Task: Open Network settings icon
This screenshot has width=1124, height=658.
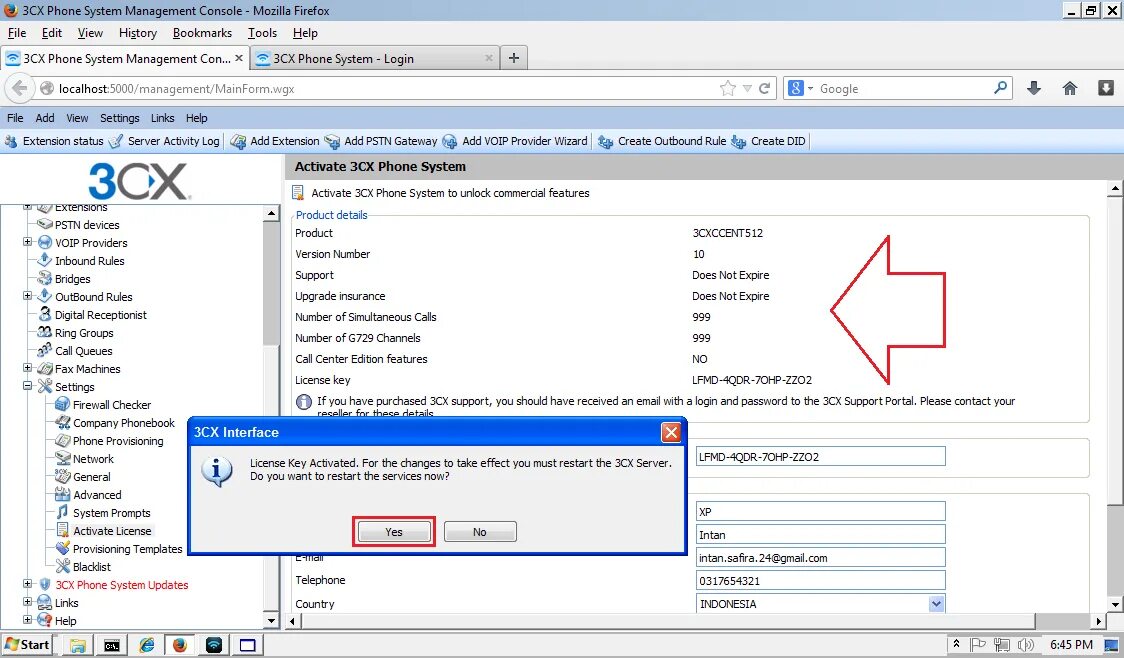Action: 63,458
